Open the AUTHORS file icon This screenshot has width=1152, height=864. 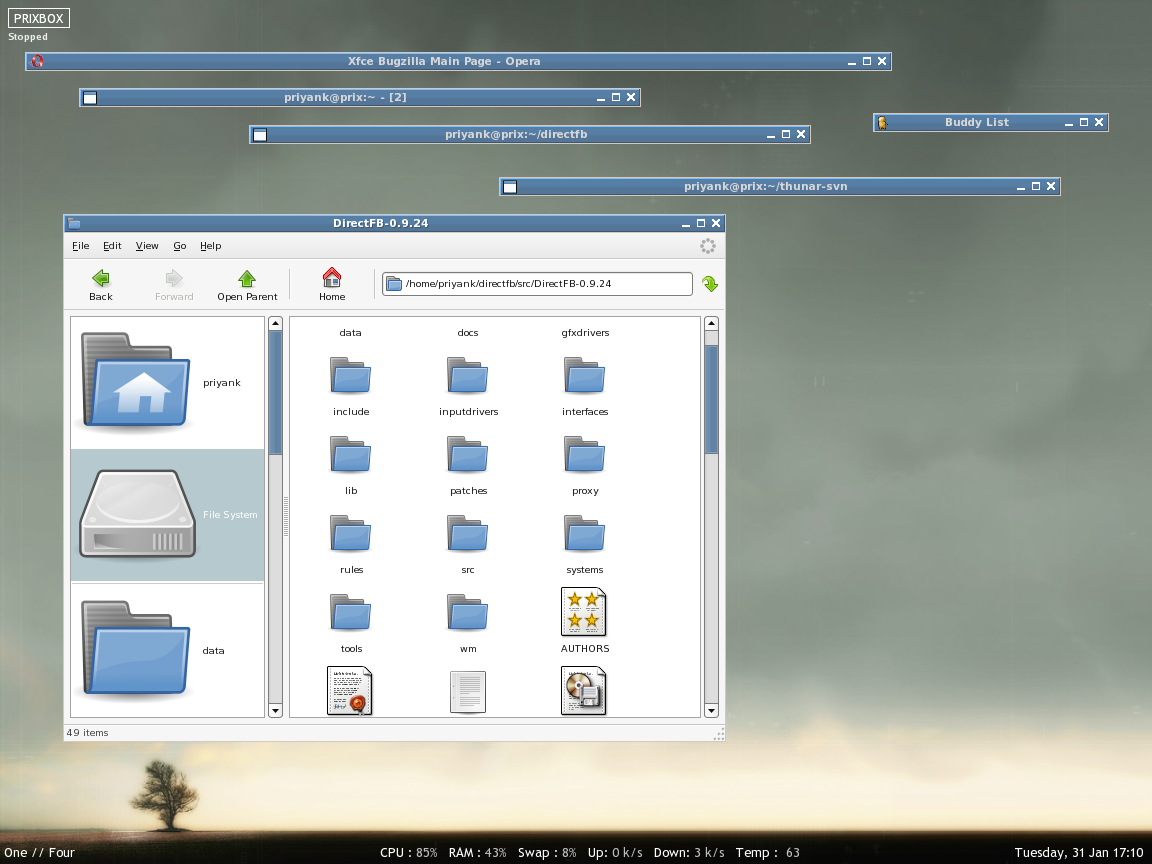[x=584, y=612]
